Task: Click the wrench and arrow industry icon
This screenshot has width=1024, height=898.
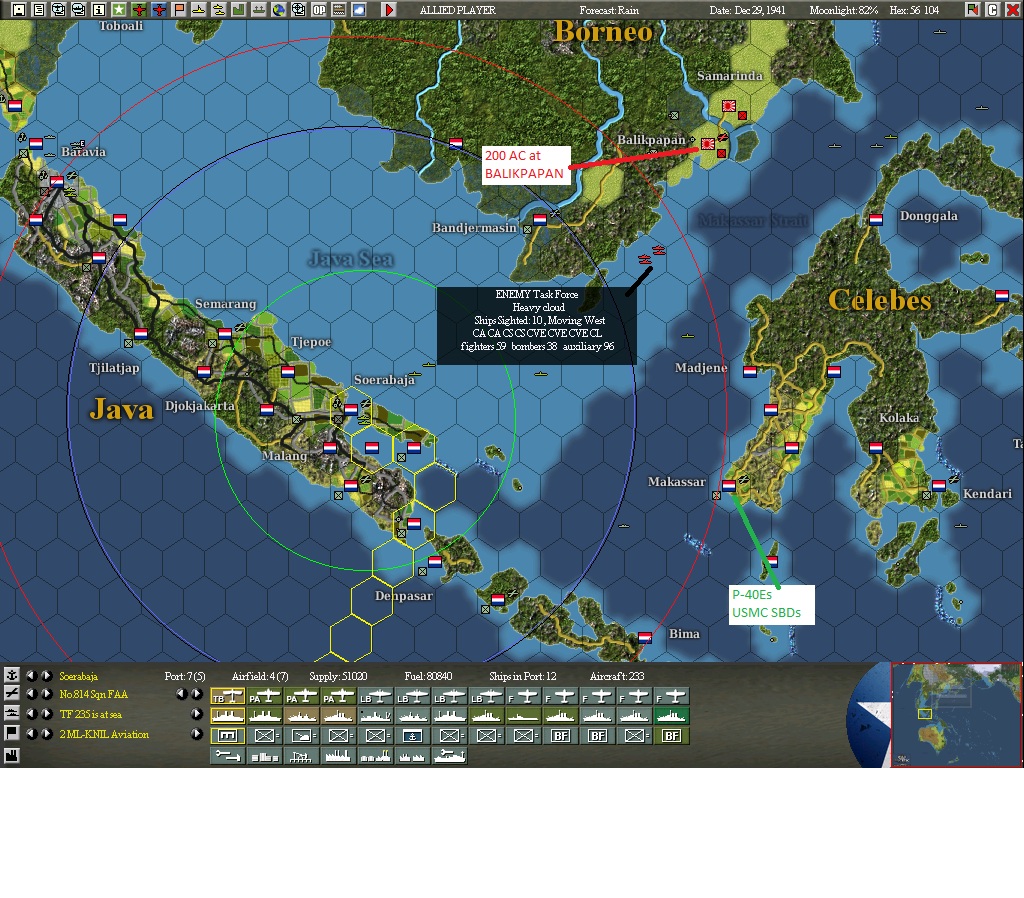Action: (x=228, y=756)
